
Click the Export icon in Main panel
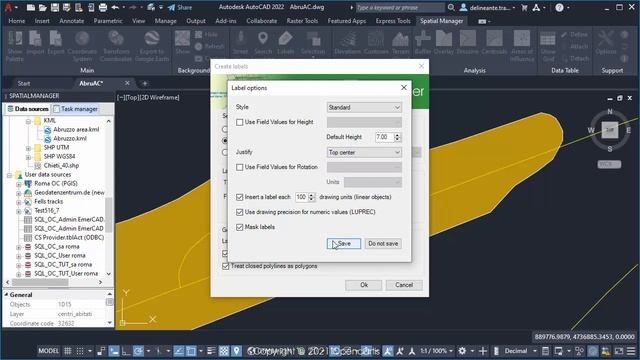click(x=56, y=43)
